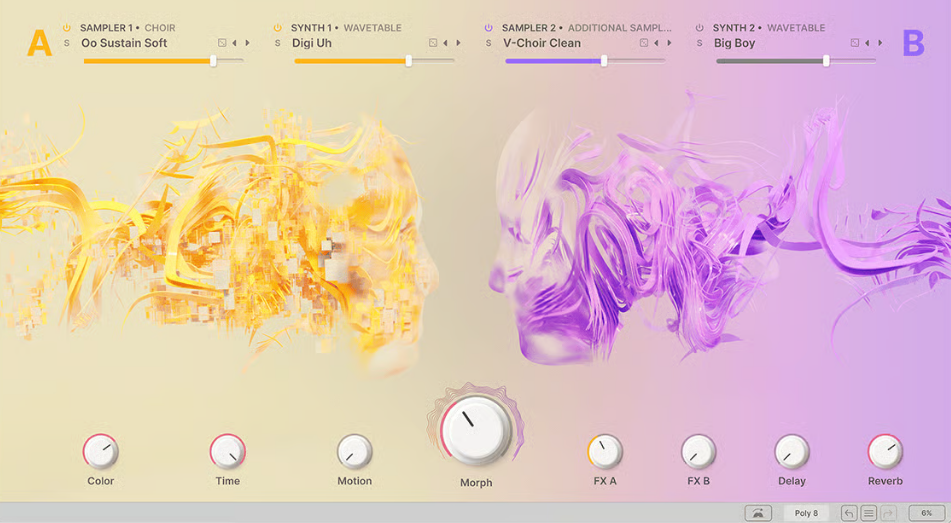Select next preset arrow for Oo Sustain Soft
The image size is (951, 523).
click(x=247, y=43)
